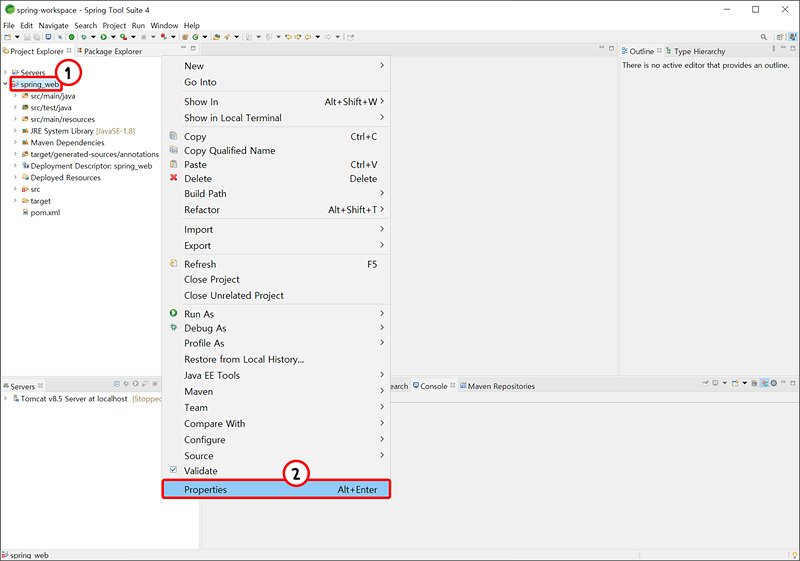
Task: Click the Forward navigation arrow in toolbar
Action: (x=328, y=37)
